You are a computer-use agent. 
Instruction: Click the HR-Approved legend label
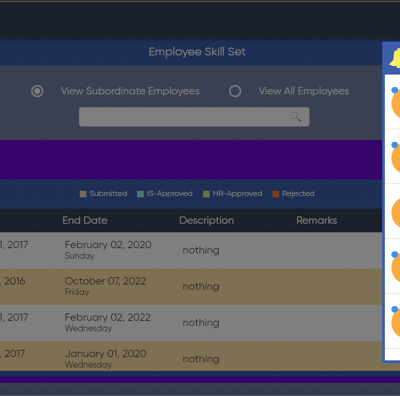[237, 194]
